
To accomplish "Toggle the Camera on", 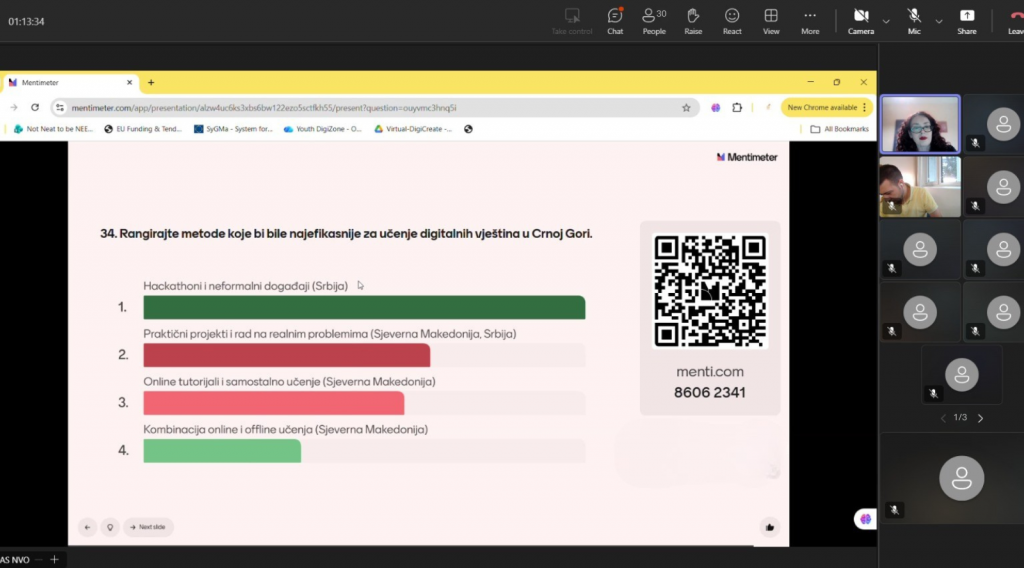I will tap(860, 20).
